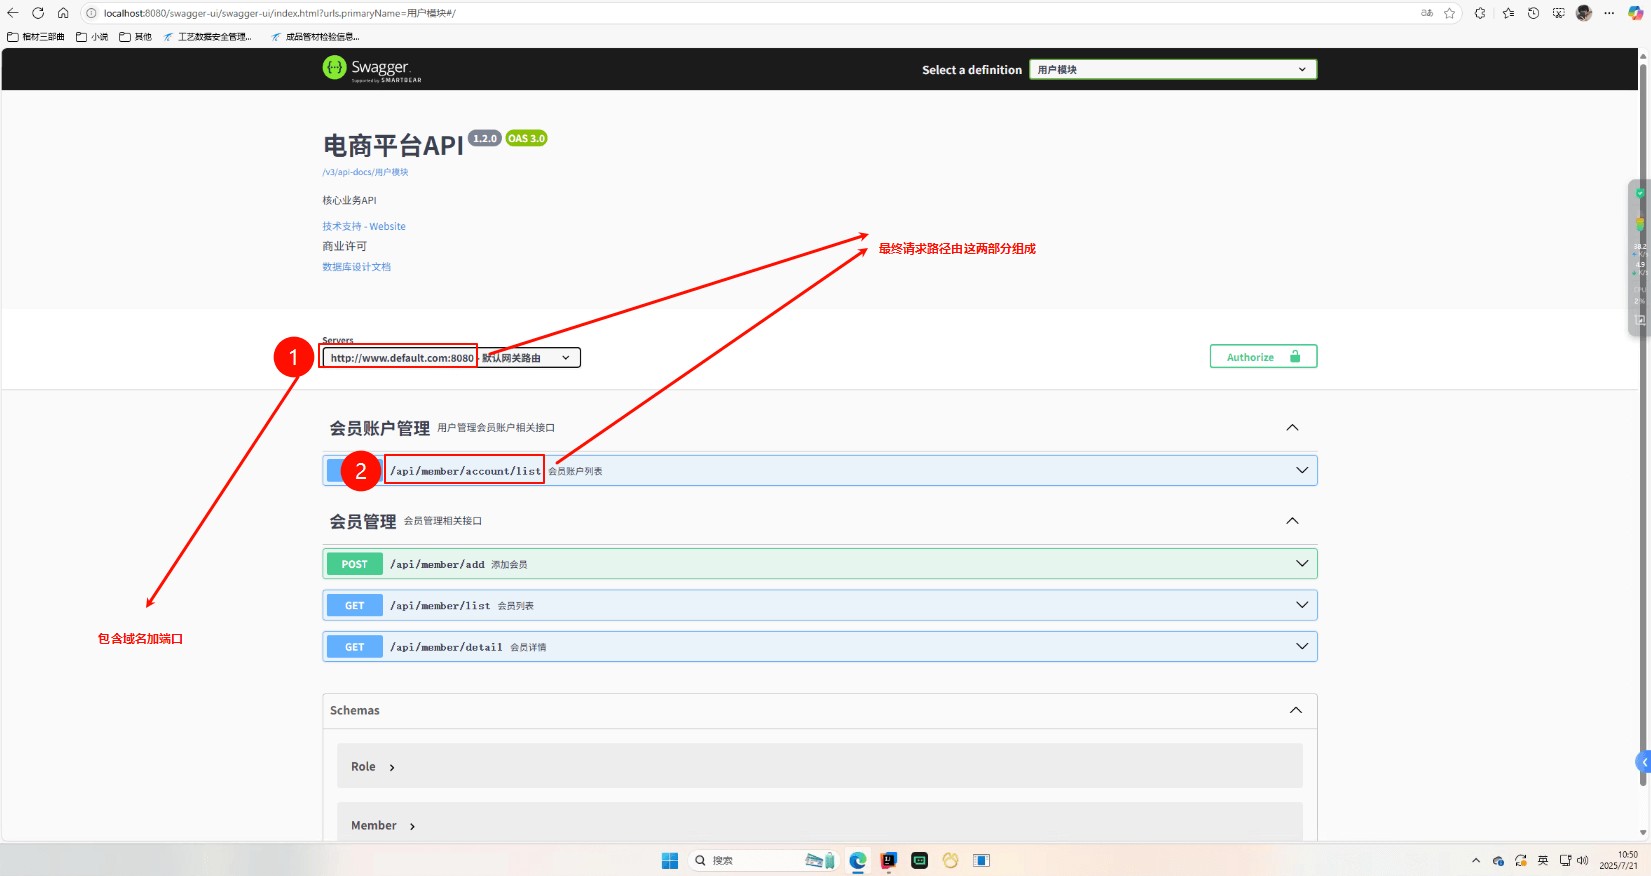This screenshot has height=876, width=1651.
Task: Open the browser extensions puzzle icon
Action: [x=1480, y=13]
